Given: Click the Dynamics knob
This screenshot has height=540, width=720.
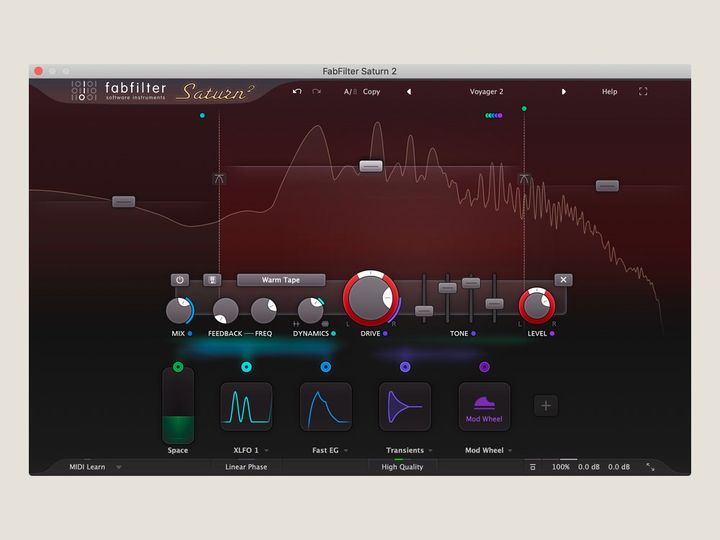Looking at the screenshot, I should (311, 311).
